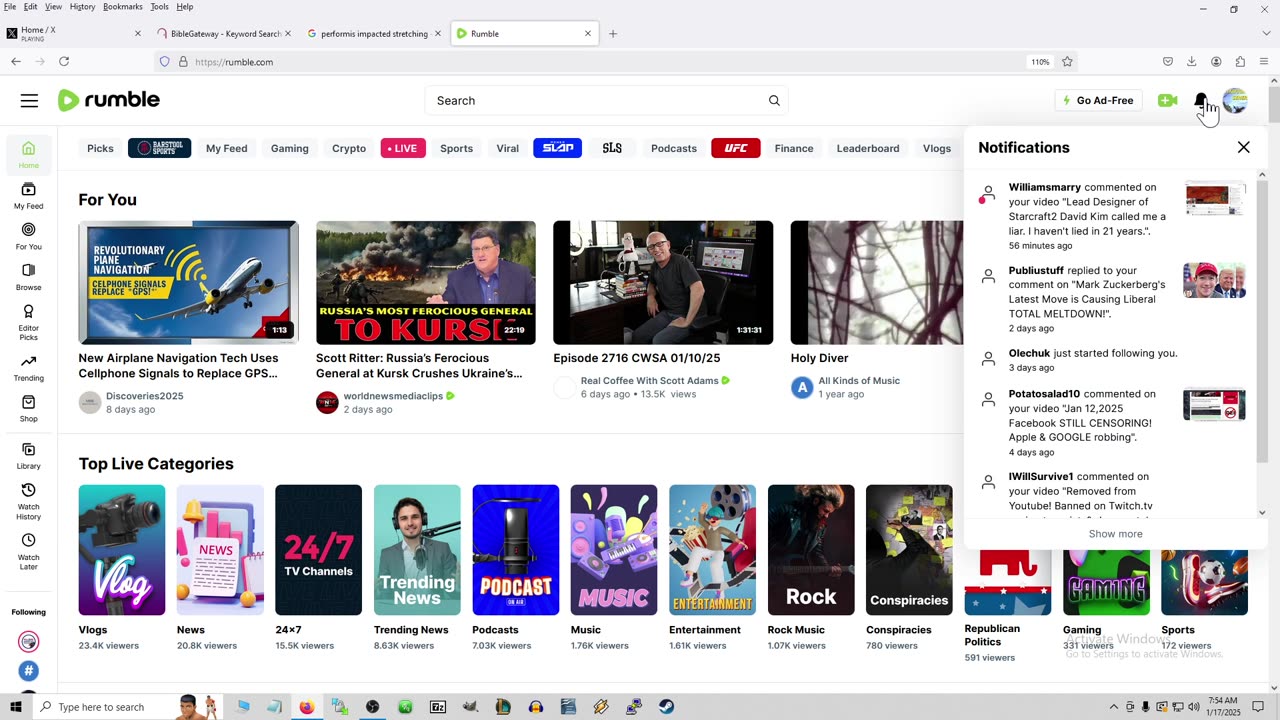The height and width of the screenshot is (720, 1280).
Task: Bookmark this page with star
Action: pyautogui.click(x=1067, y=62)
